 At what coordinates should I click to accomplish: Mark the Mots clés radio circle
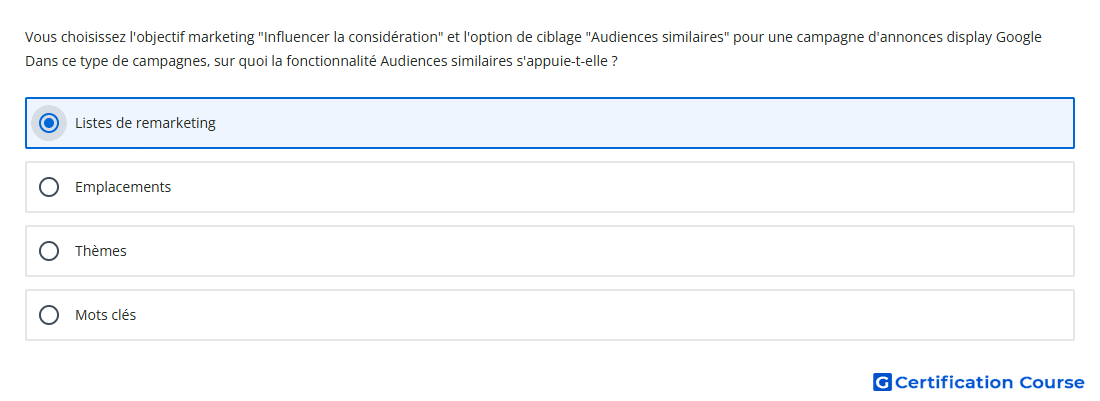[49, 315]
